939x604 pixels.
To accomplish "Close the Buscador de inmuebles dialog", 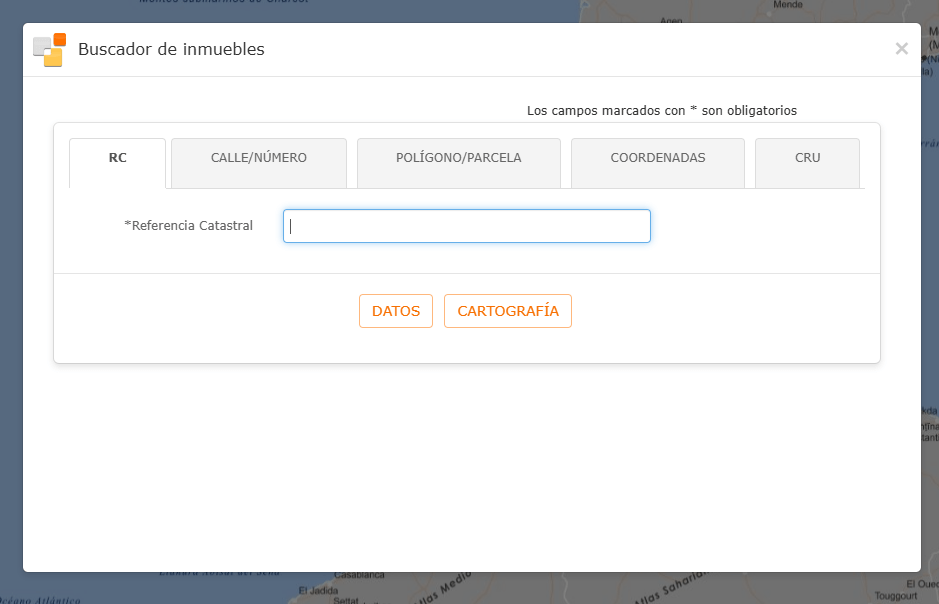I will click(901, 48).
